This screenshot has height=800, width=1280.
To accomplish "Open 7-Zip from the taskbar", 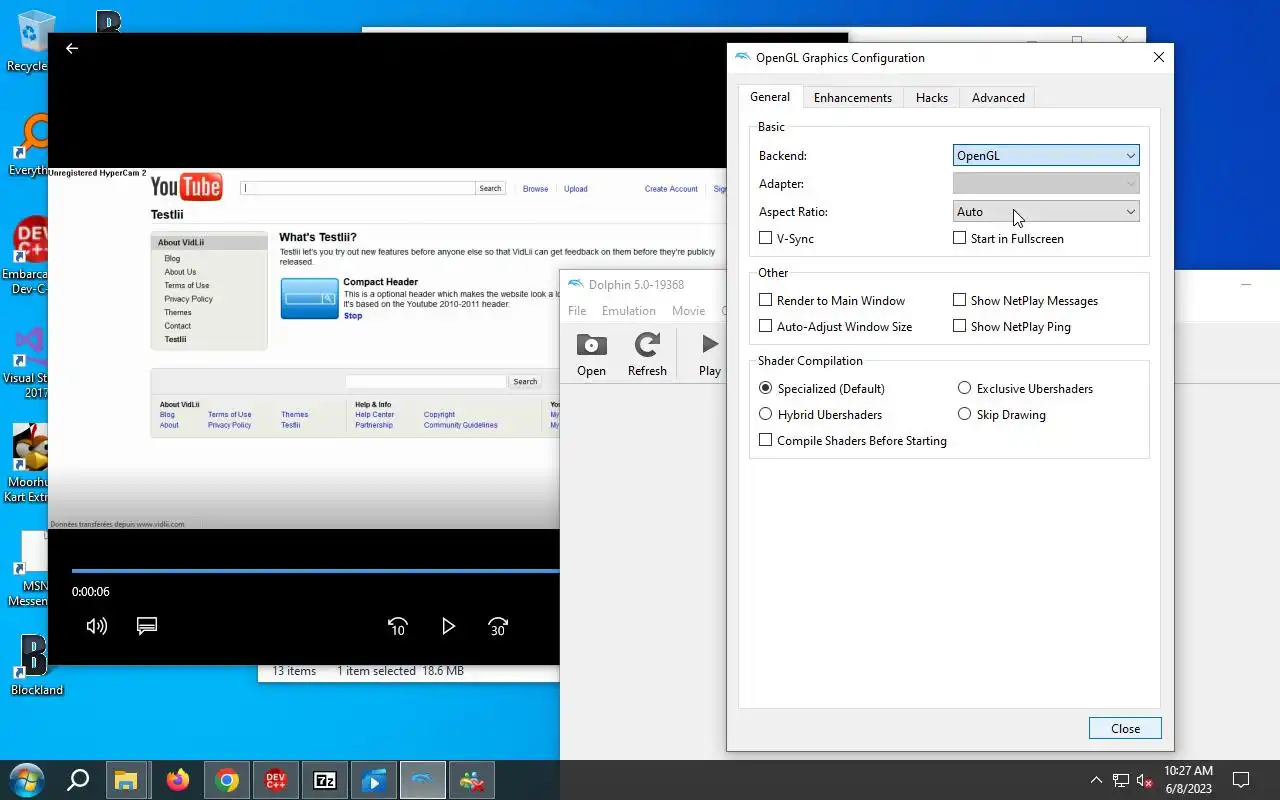I will 325,780.
